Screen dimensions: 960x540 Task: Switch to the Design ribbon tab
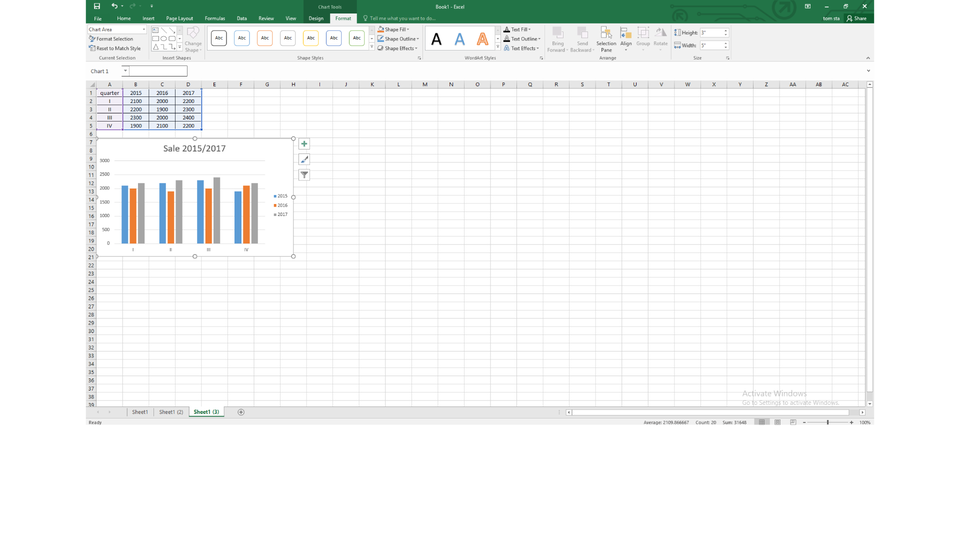click(x=316, y=18)
